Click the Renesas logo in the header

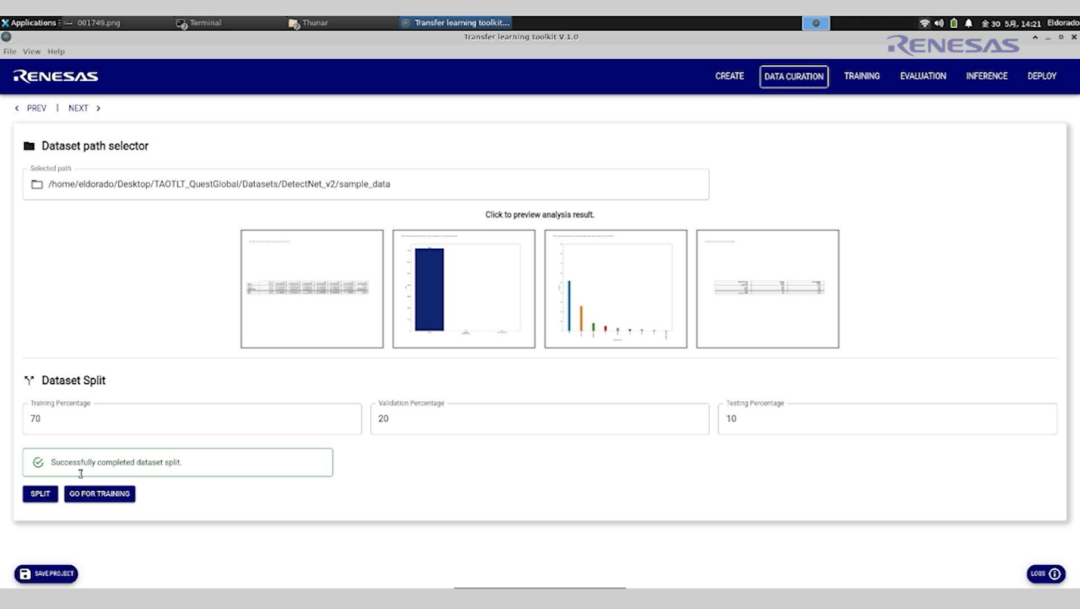click(56, 76)
